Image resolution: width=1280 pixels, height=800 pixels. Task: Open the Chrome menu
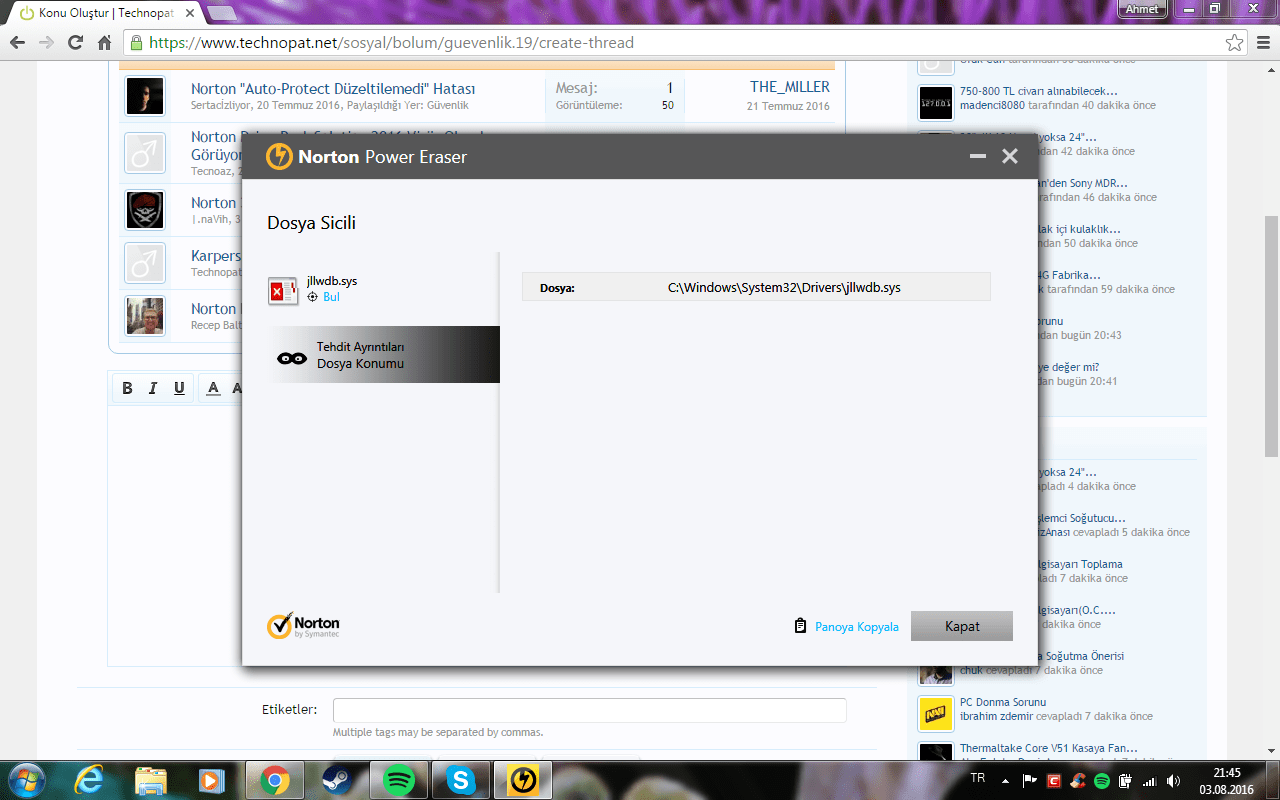pos(1263,43)
